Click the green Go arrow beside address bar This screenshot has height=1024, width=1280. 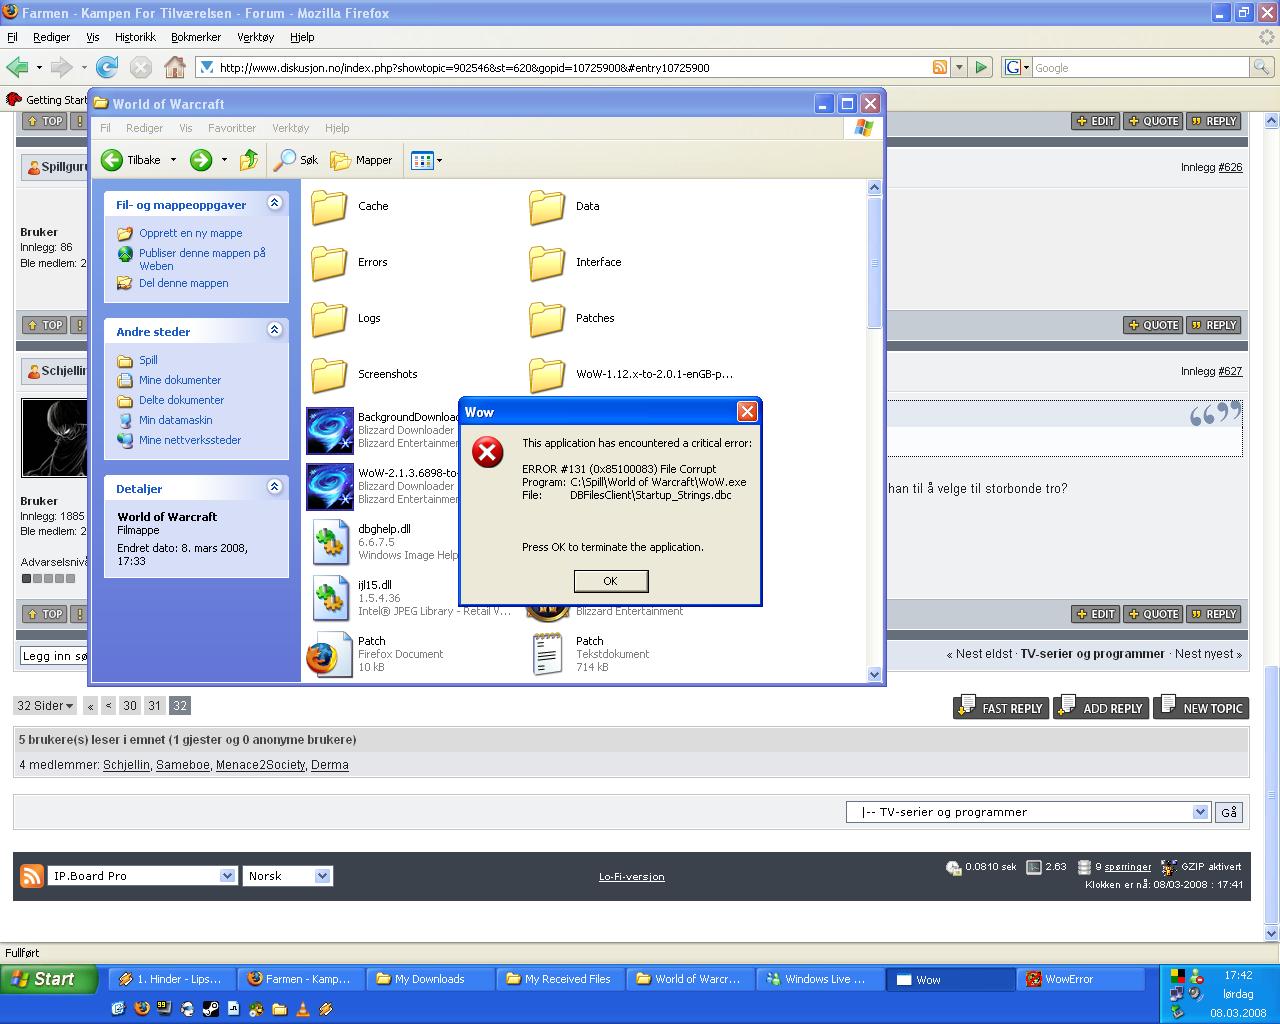click(981, 67)
